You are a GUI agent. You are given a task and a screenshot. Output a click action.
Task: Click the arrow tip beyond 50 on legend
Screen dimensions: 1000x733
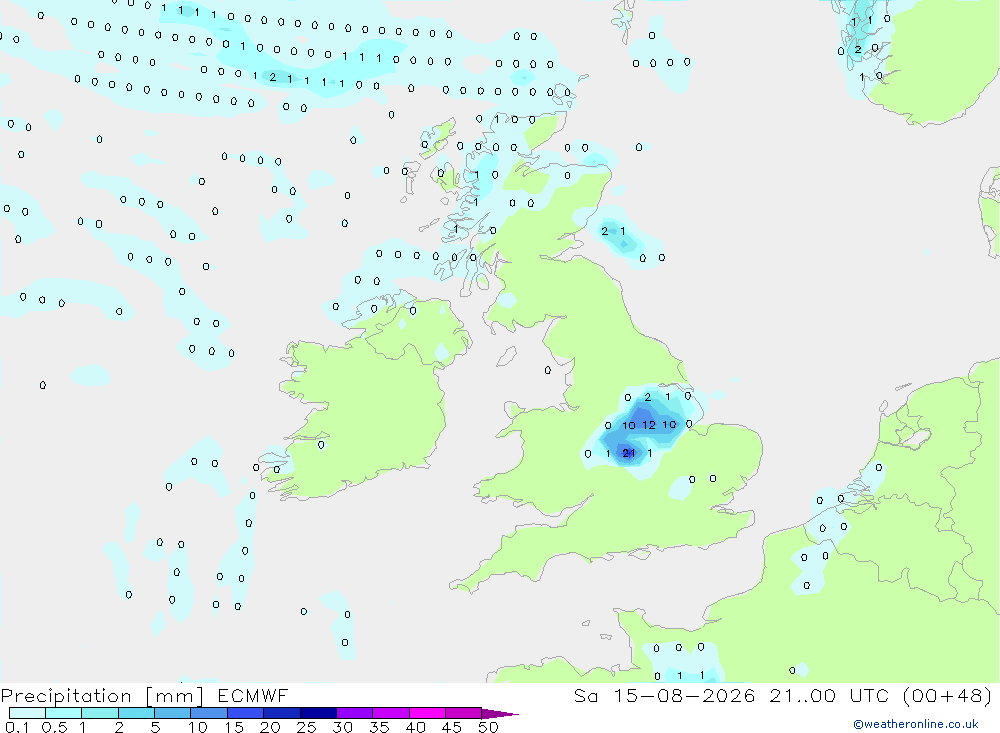coord(501,713)
